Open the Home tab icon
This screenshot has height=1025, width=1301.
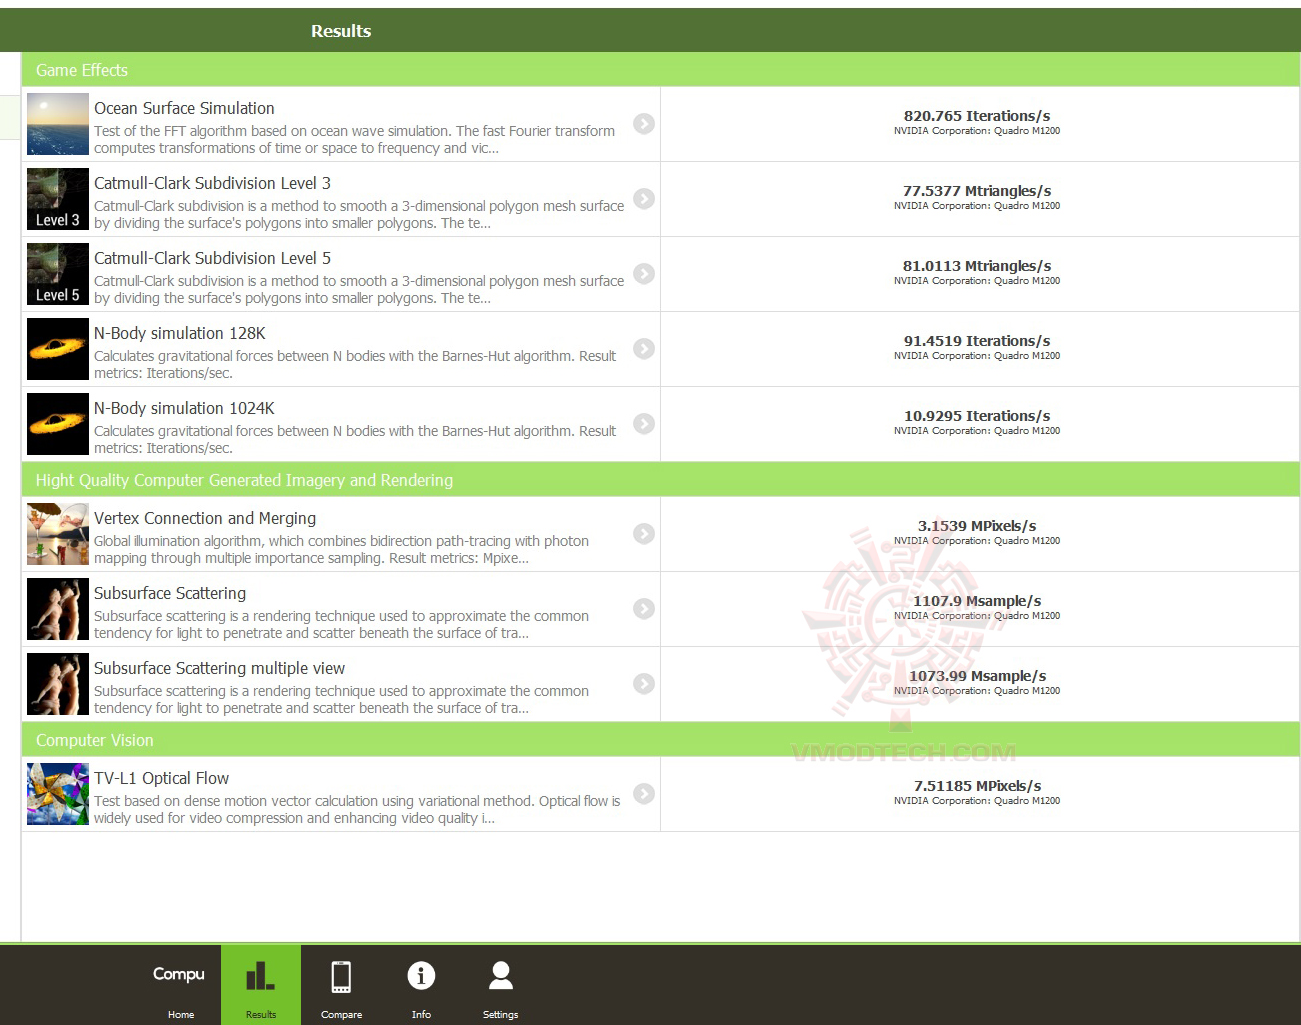180,974
